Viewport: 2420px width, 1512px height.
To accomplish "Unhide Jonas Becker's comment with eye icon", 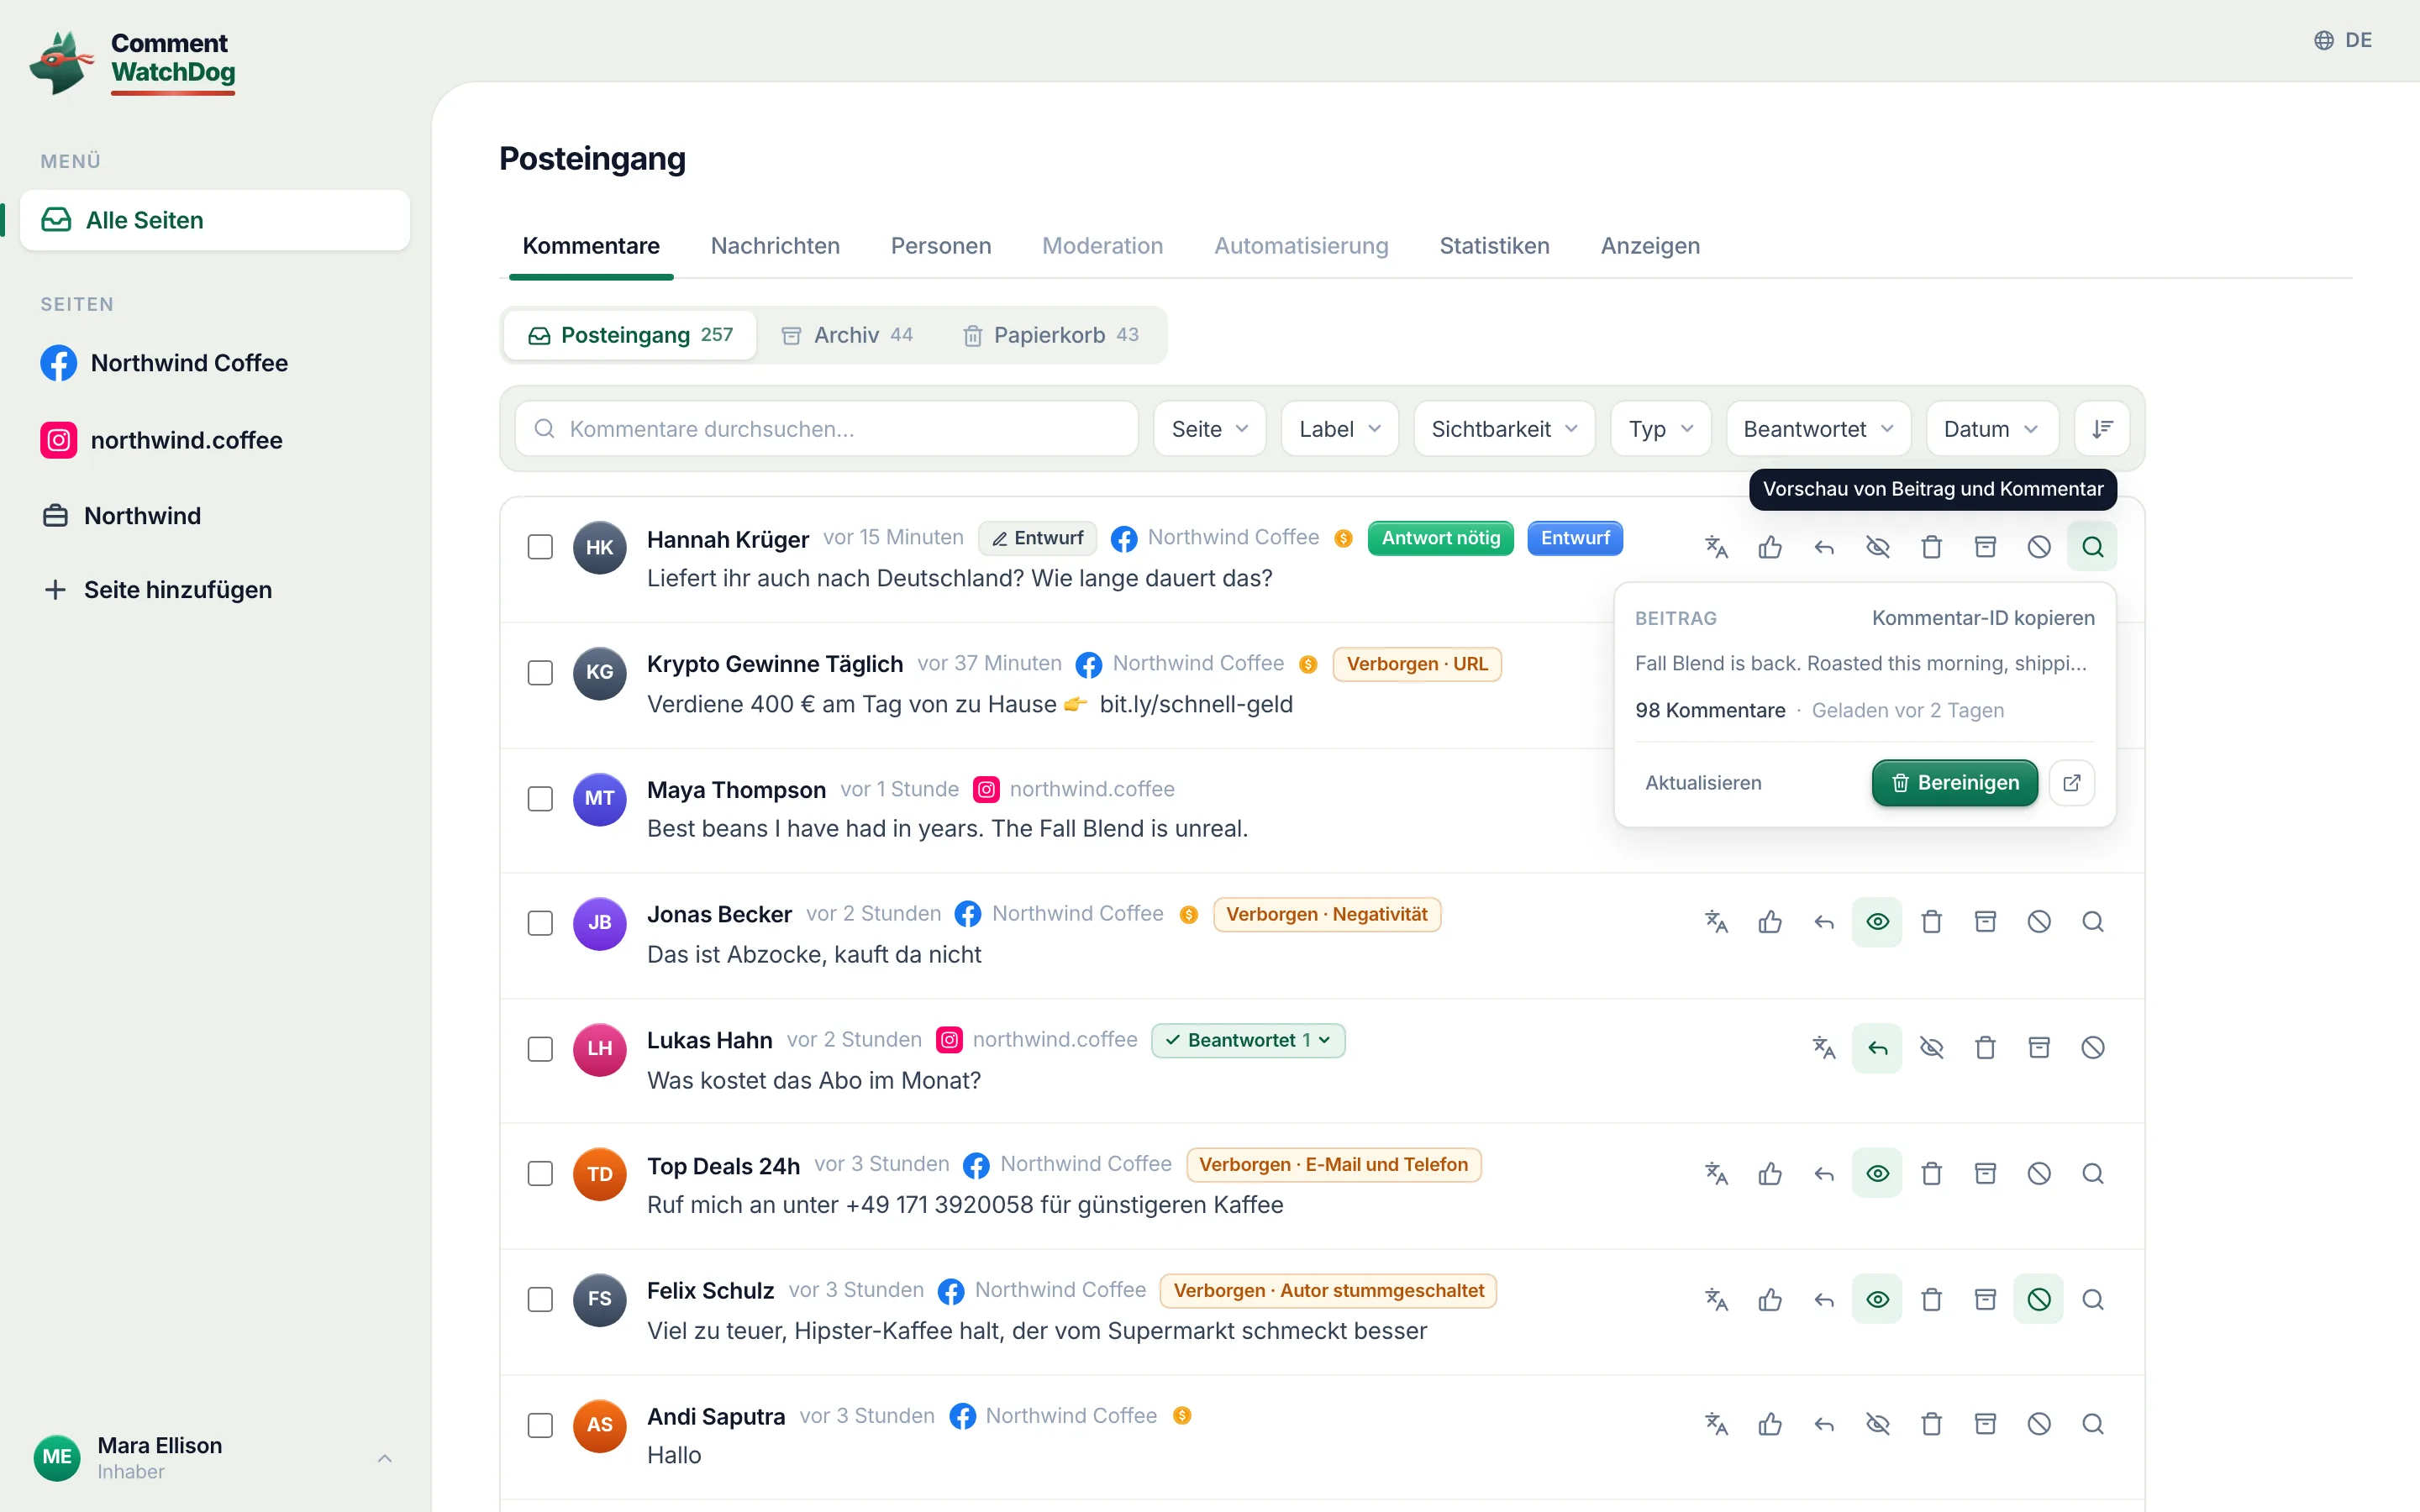I will (x=1878, y=922).
